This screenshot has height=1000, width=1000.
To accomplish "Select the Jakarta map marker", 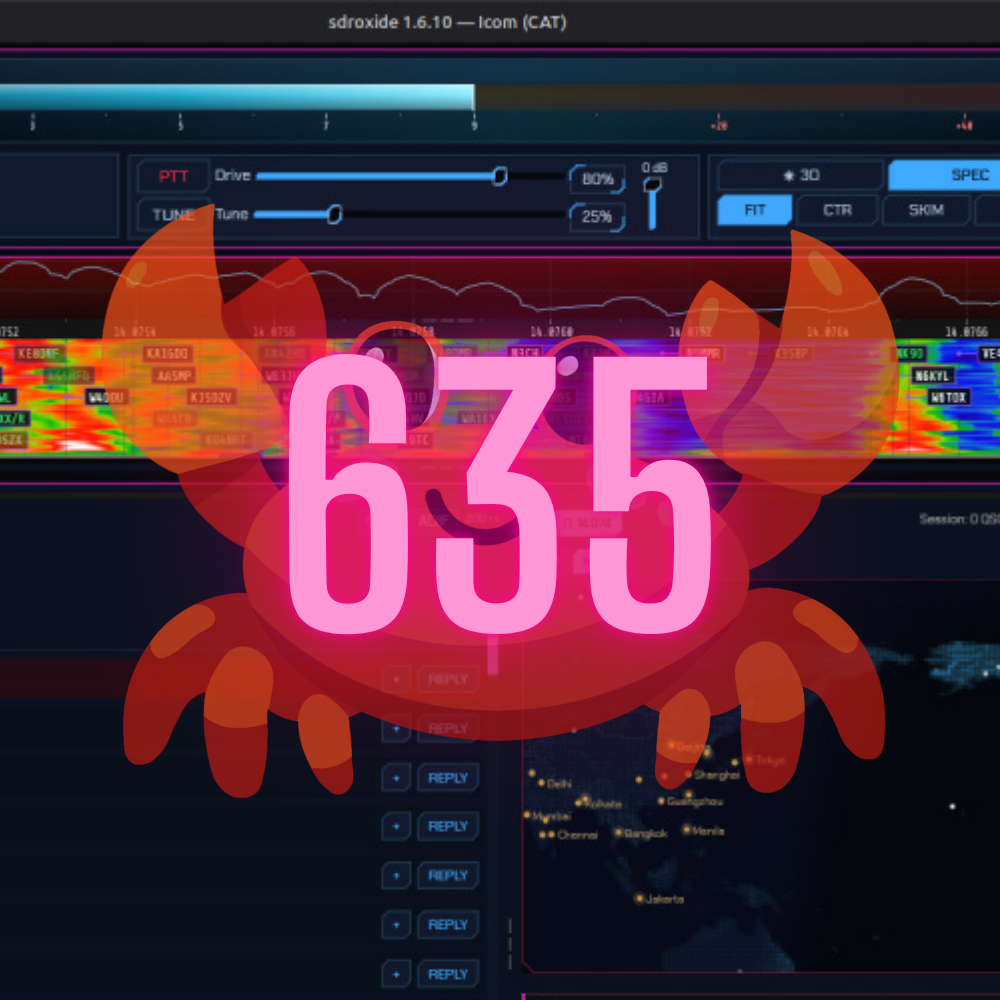I will 639,899.
